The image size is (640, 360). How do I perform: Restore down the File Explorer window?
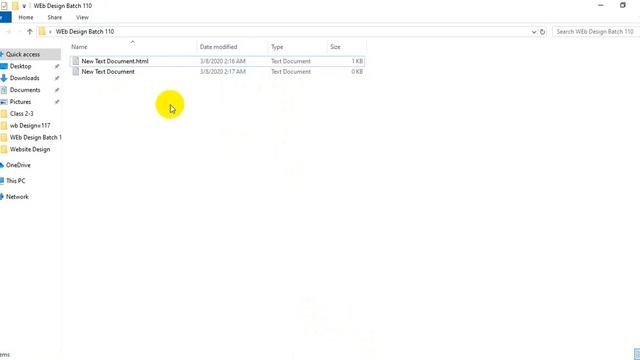tap(623, 5)
